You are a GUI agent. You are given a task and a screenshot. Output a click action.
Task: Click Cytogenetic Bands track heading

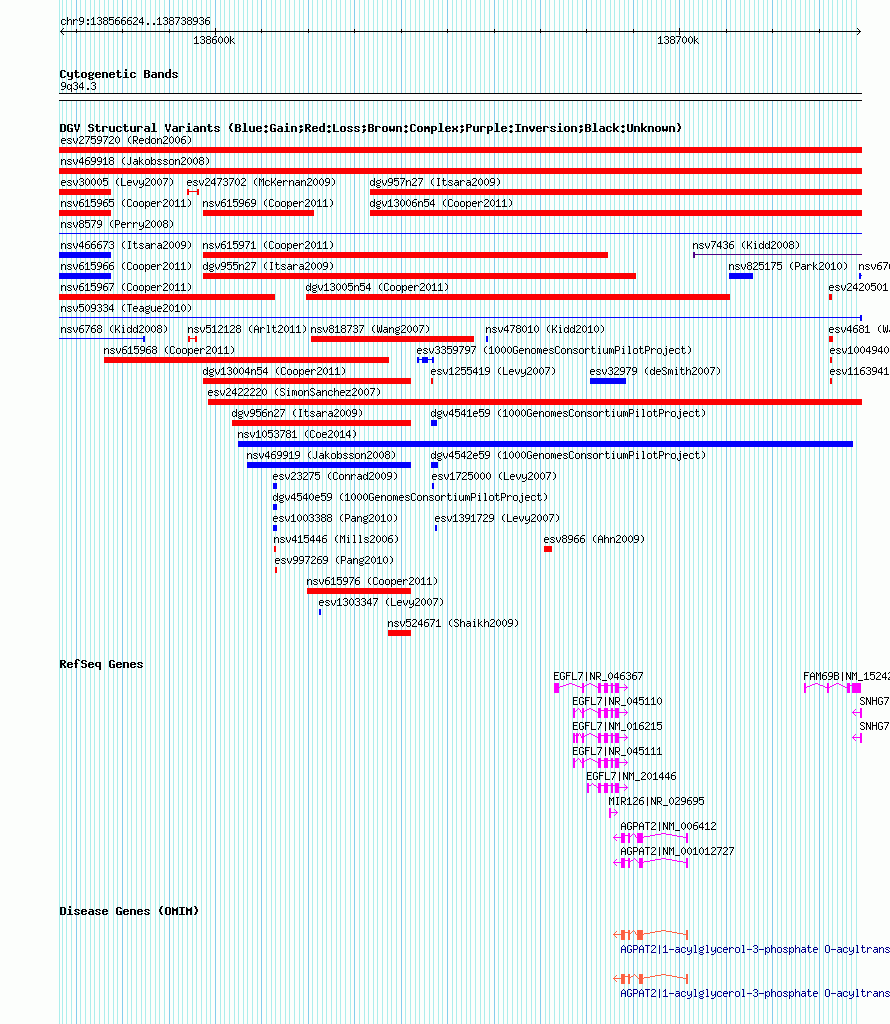click(x=119, y=74)
